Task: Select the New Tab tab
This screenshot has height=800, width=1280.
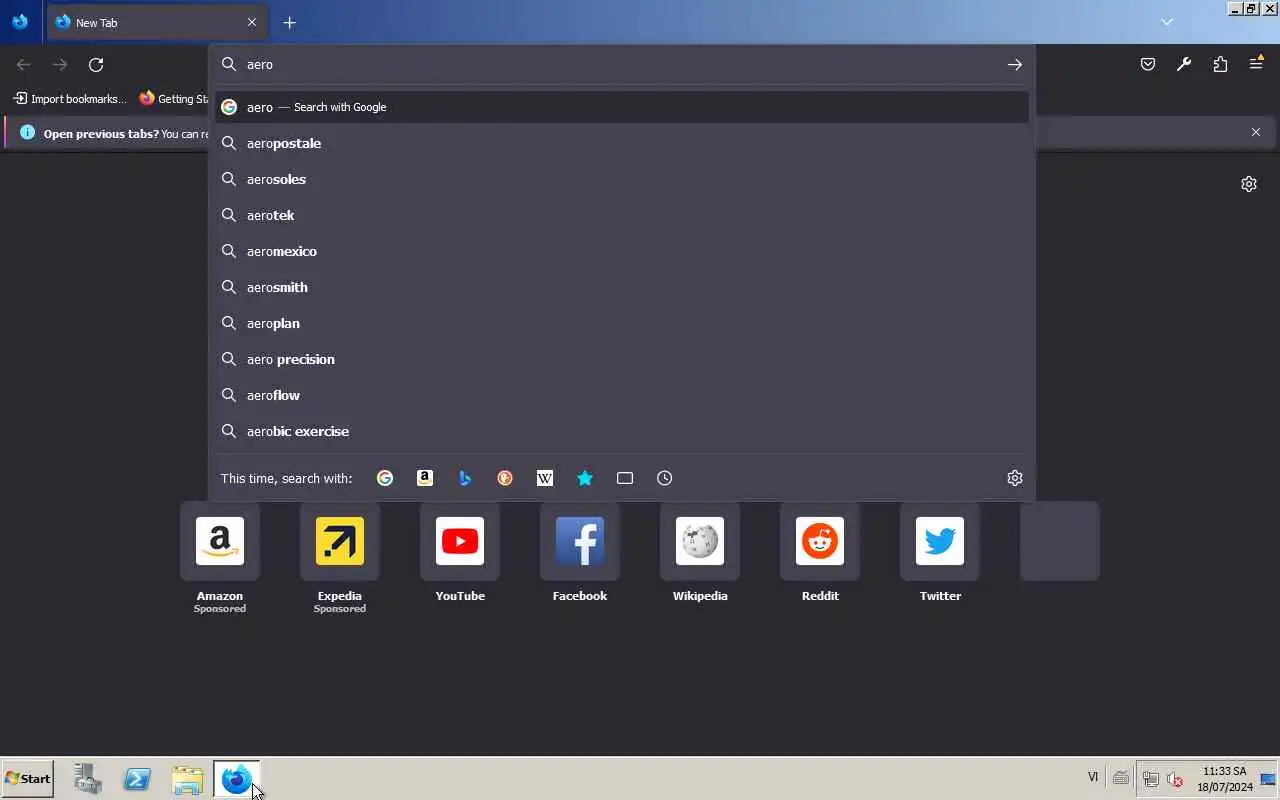Action: [x=156, y=22]
